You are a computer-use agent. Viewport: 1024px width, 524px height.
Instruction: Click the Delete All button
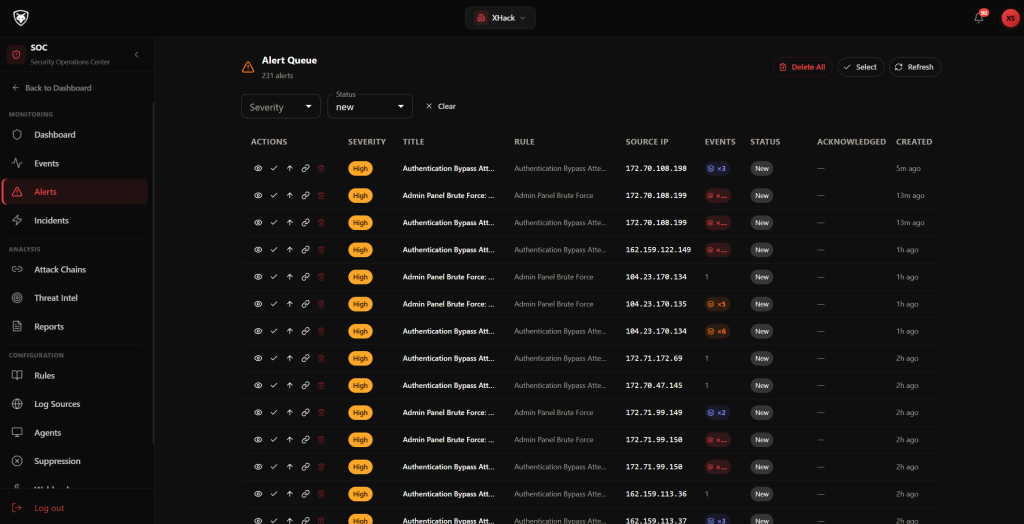801,67
